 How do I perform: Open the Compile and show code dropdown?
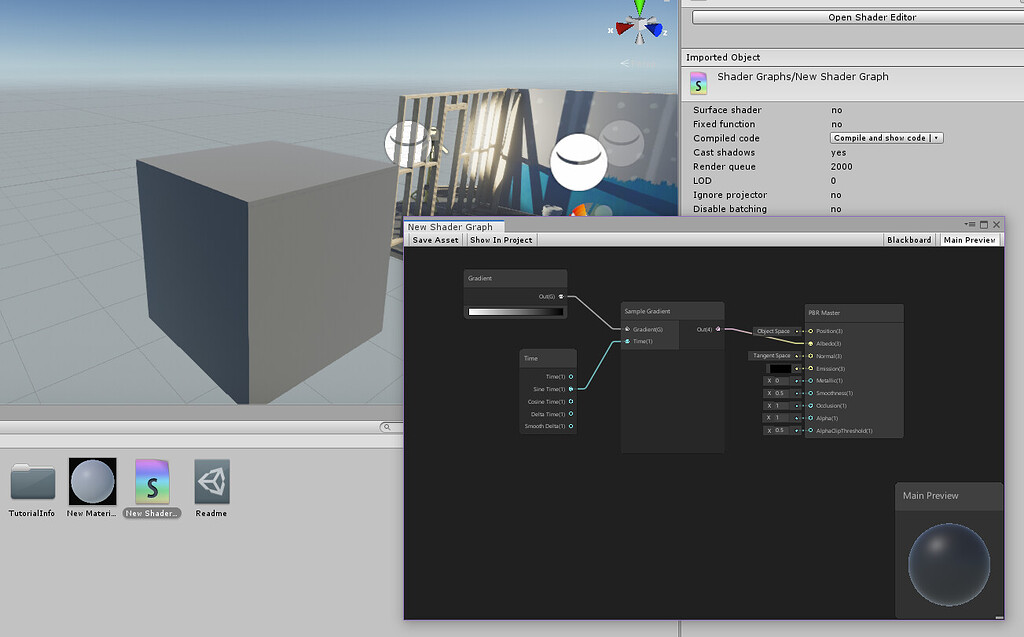[x=888, y=138]
